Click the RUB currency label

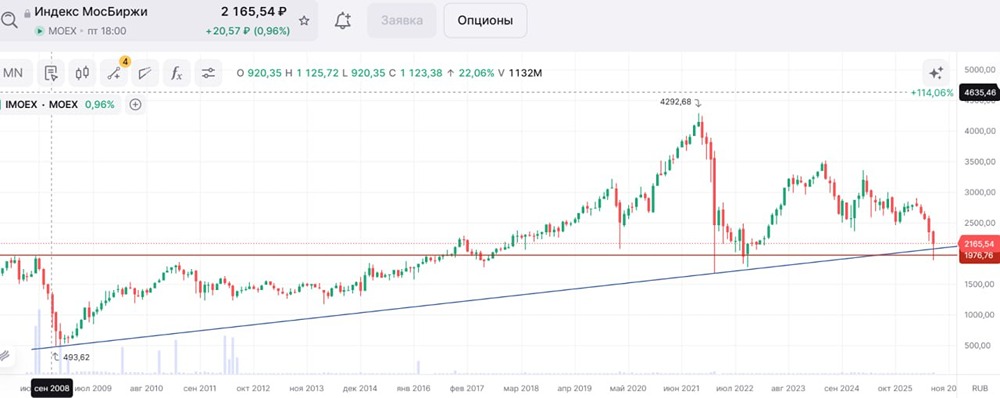980,388
